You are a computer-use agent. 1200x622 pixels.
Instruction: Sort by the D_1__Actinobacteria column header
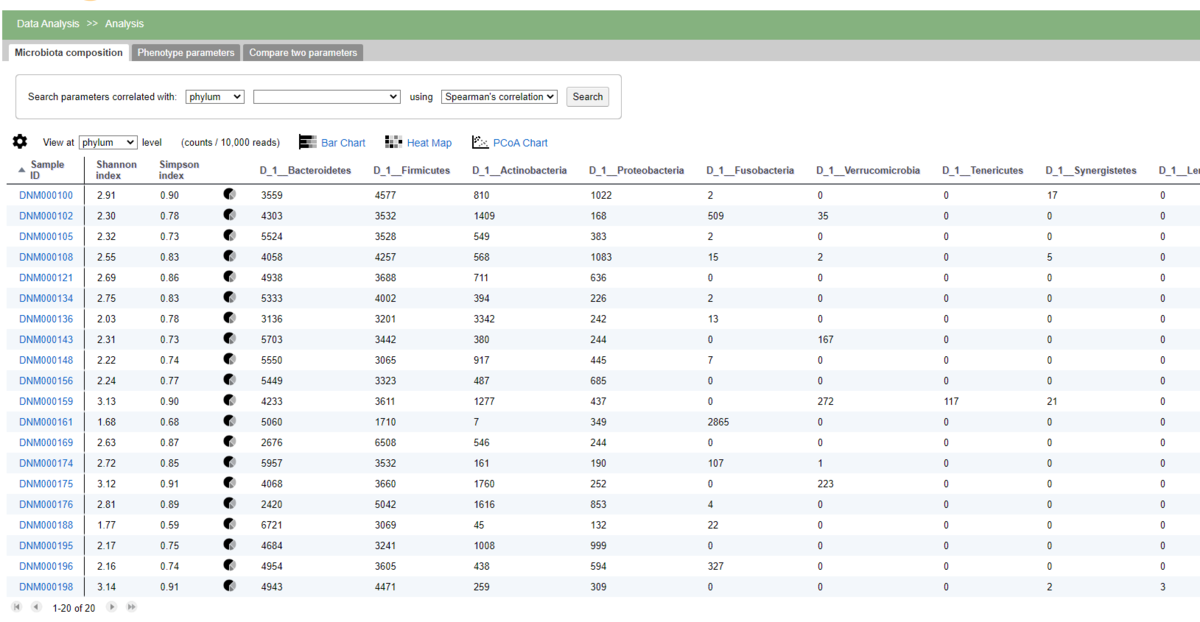(519, 171)
